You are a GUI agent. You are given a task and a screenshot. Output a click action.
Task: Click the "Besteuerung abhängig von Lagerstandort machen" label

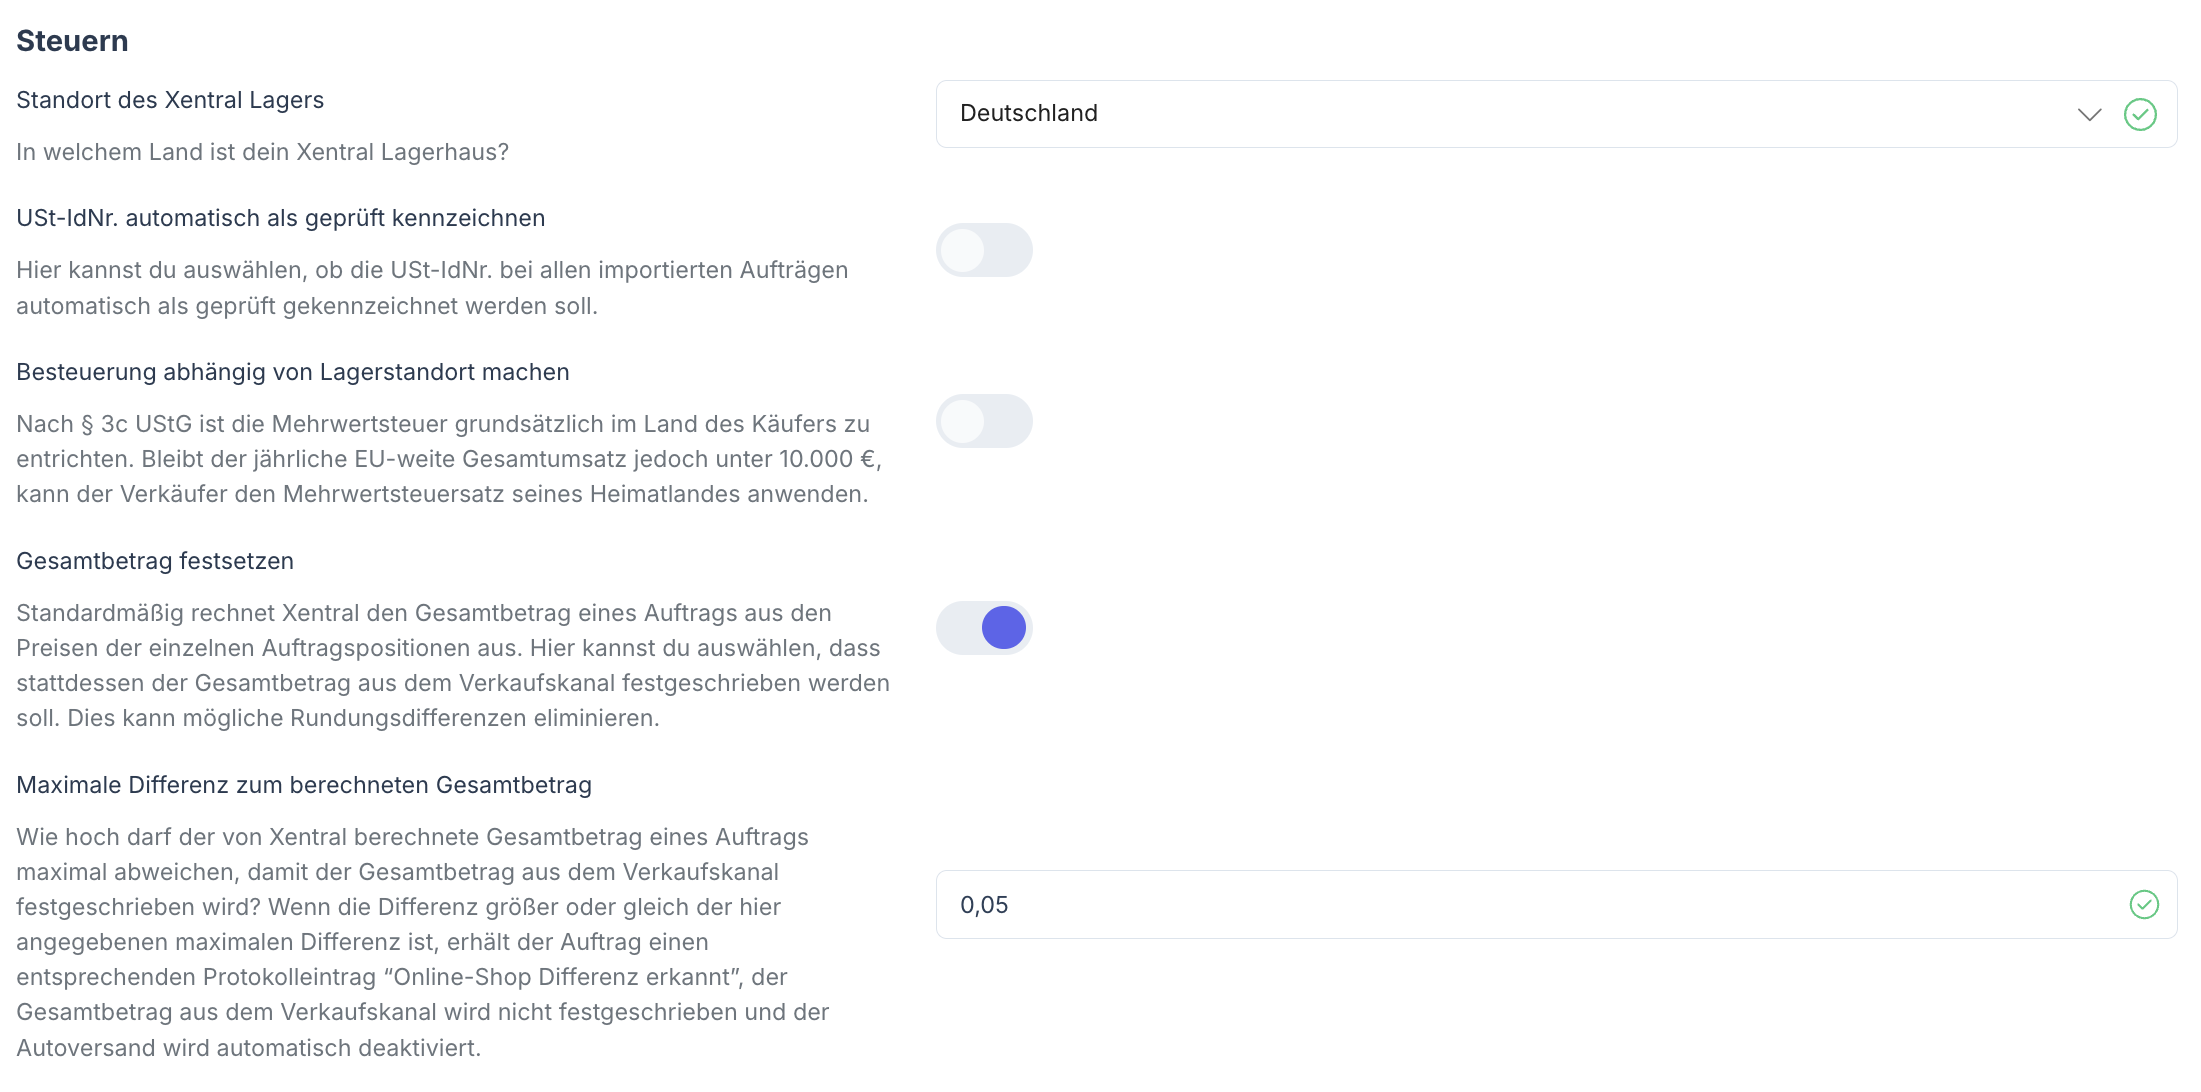pyautogui.click(x=292, y=372)
